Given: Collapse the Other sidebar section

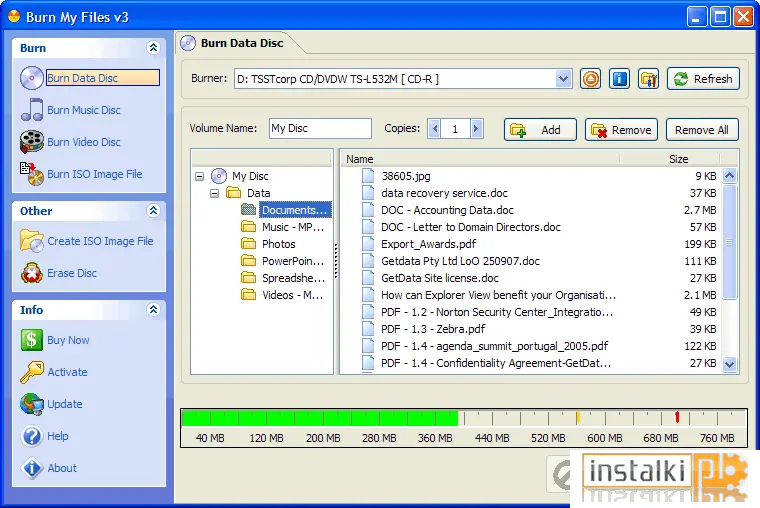Looking at the screenshot, I should click(x=153, y=210).
